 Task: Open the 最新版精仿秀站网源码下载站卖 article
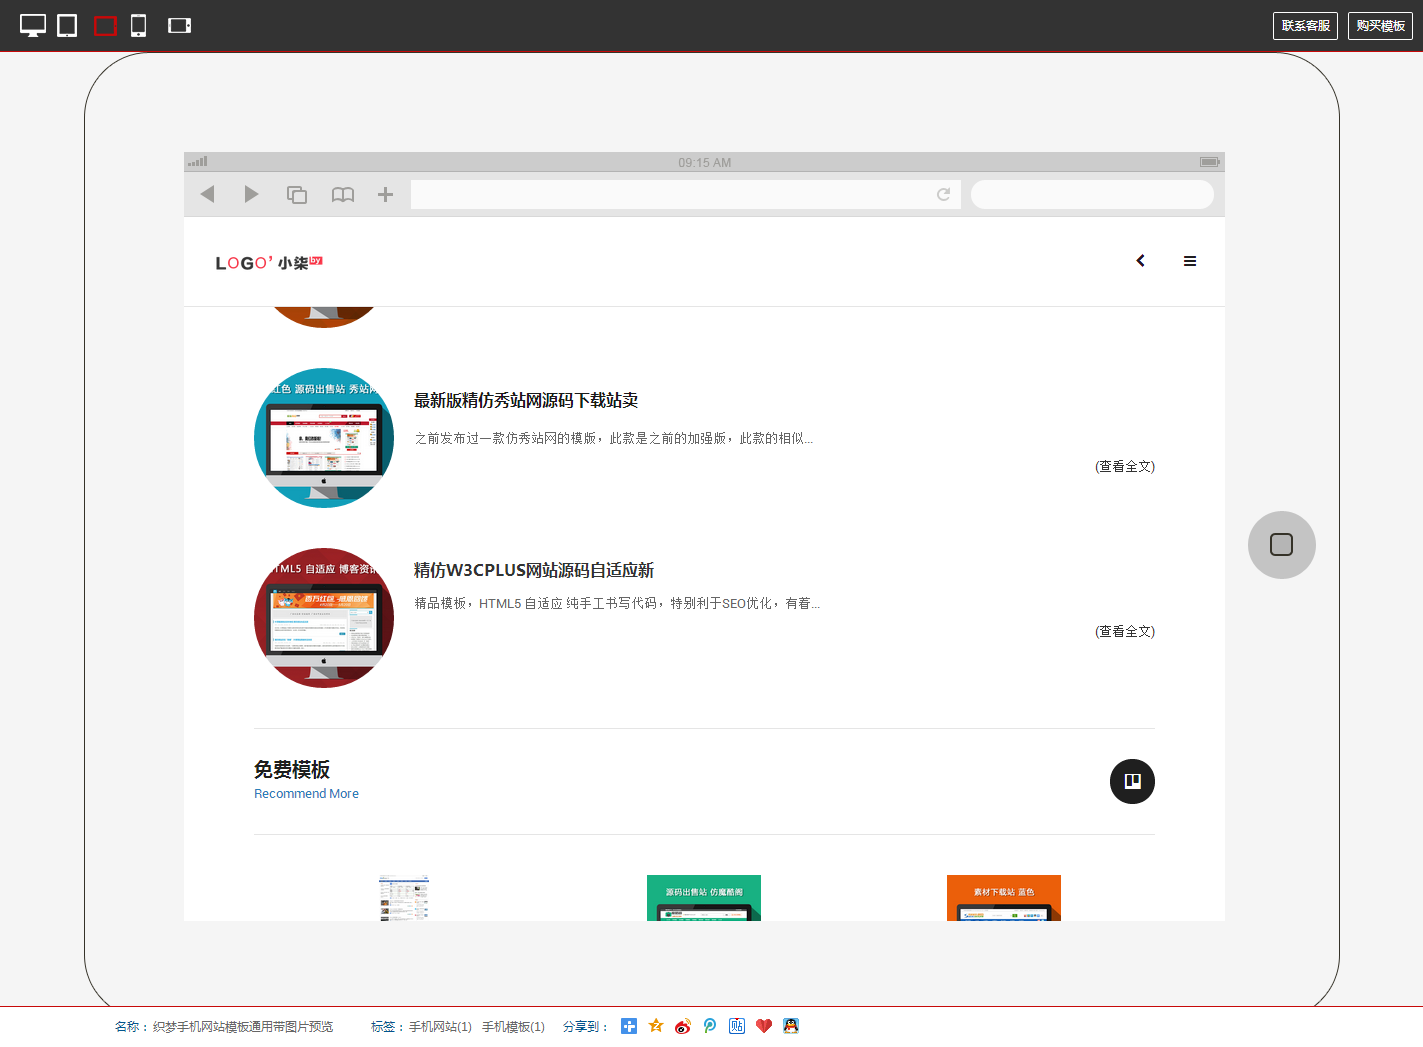(x=526, y=401)
